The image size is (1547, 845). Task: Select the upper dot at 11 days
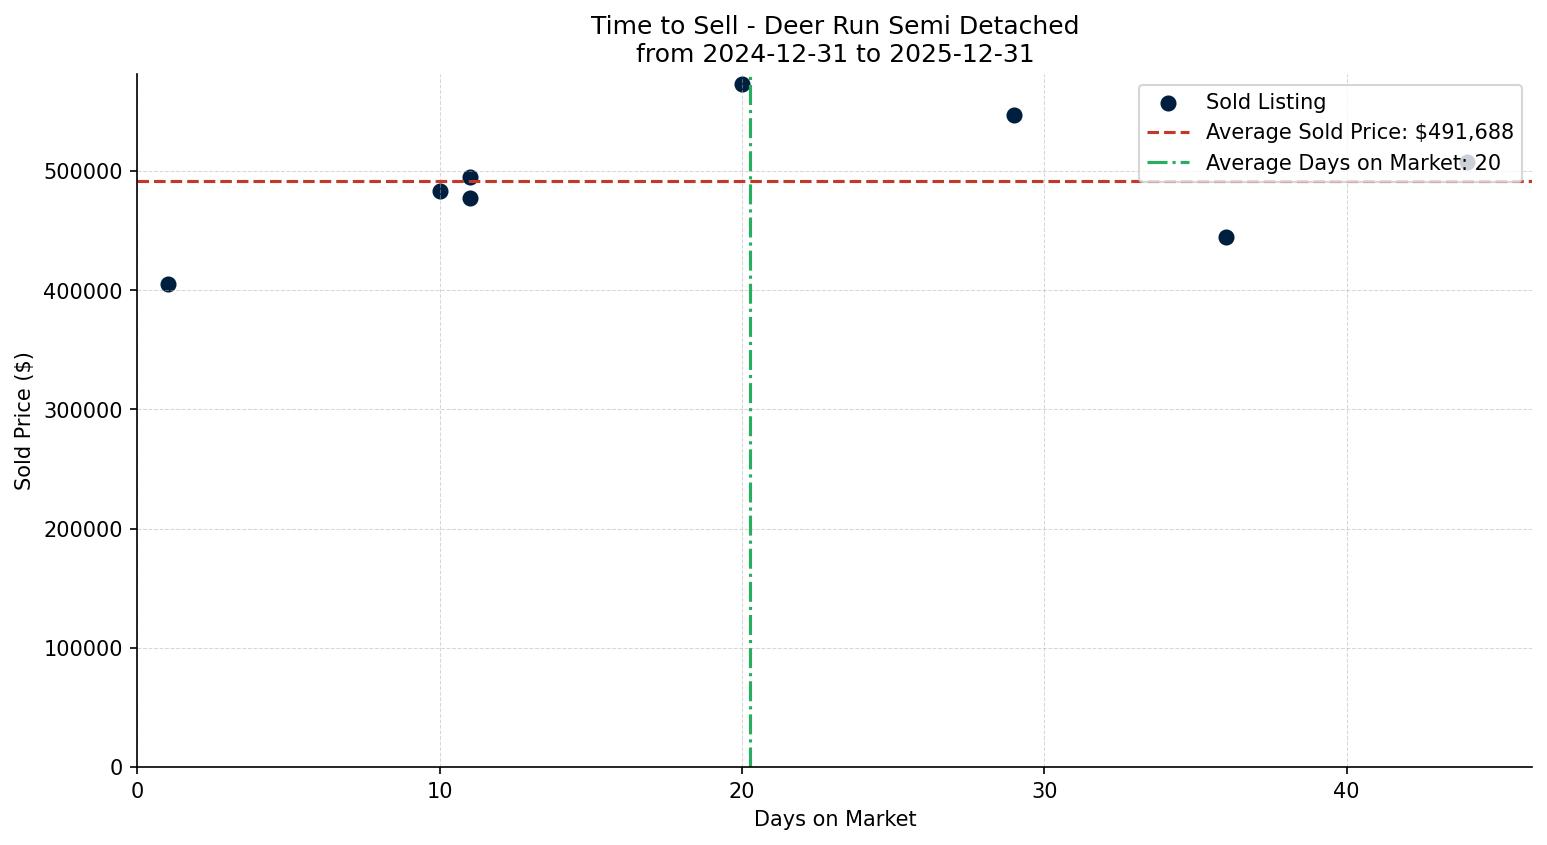(470, 178)
